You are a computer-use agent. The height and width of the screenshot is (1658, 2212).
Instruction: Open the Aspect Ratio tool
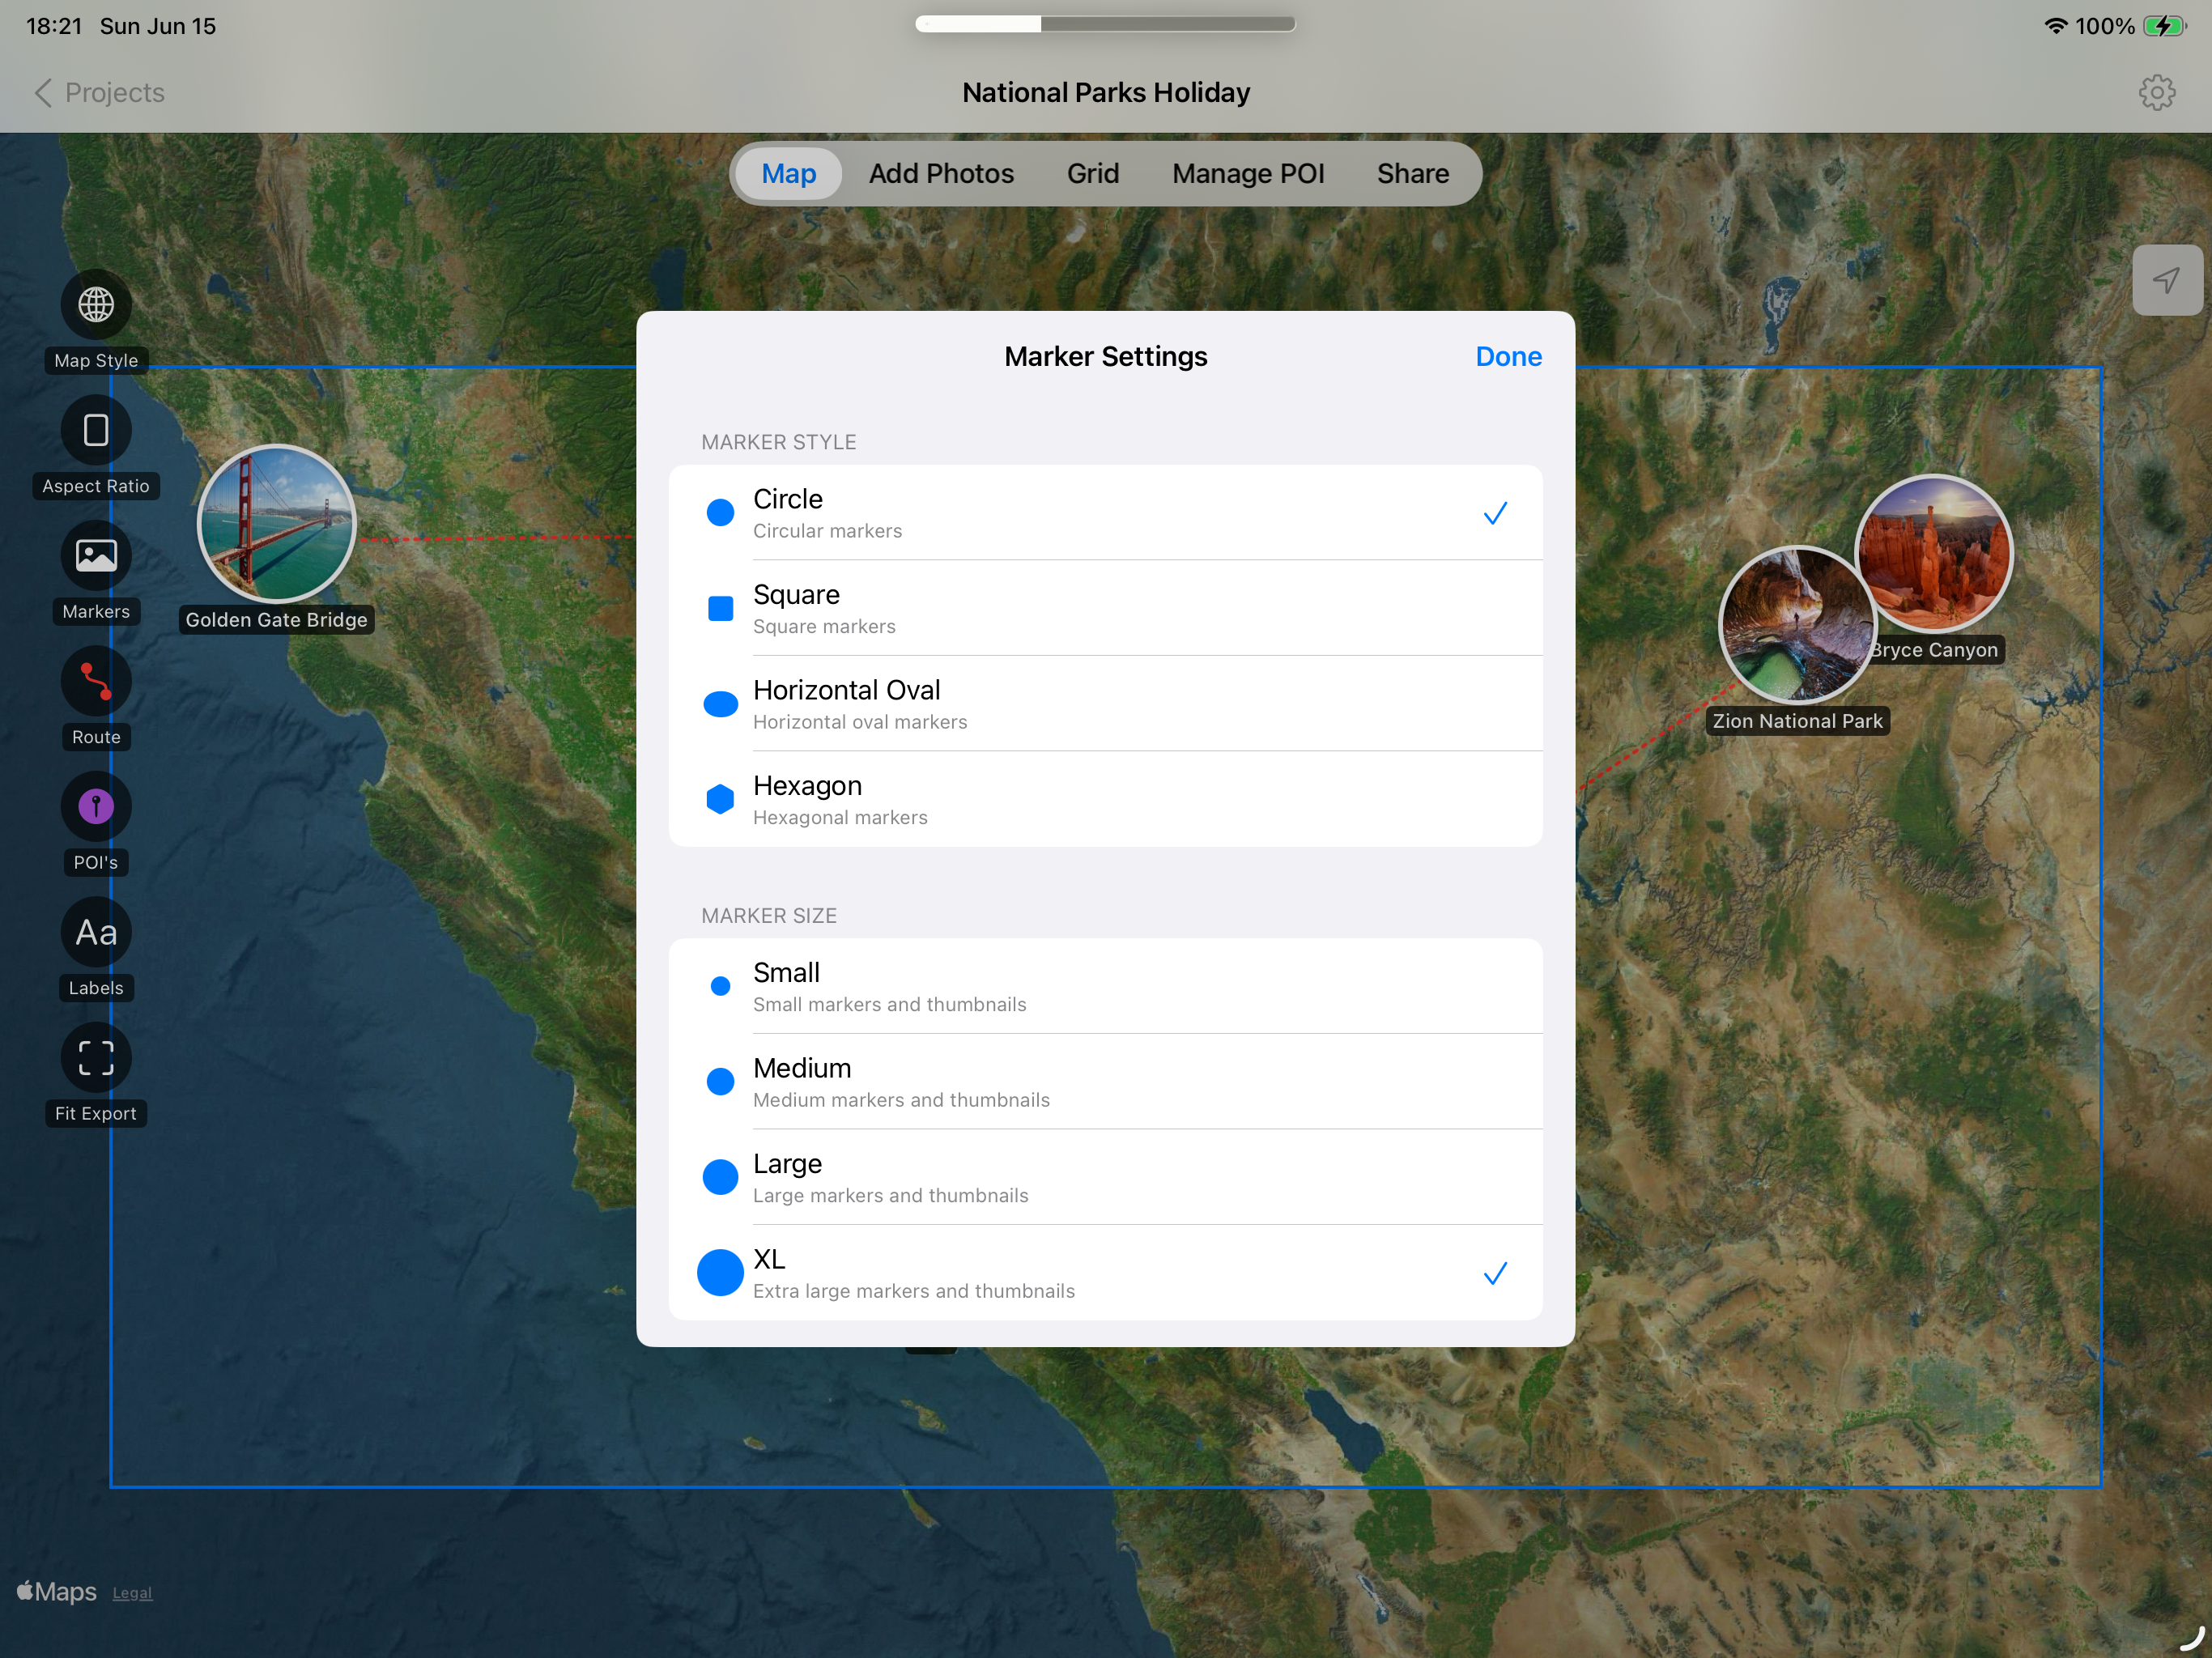(x=96, y=430)
